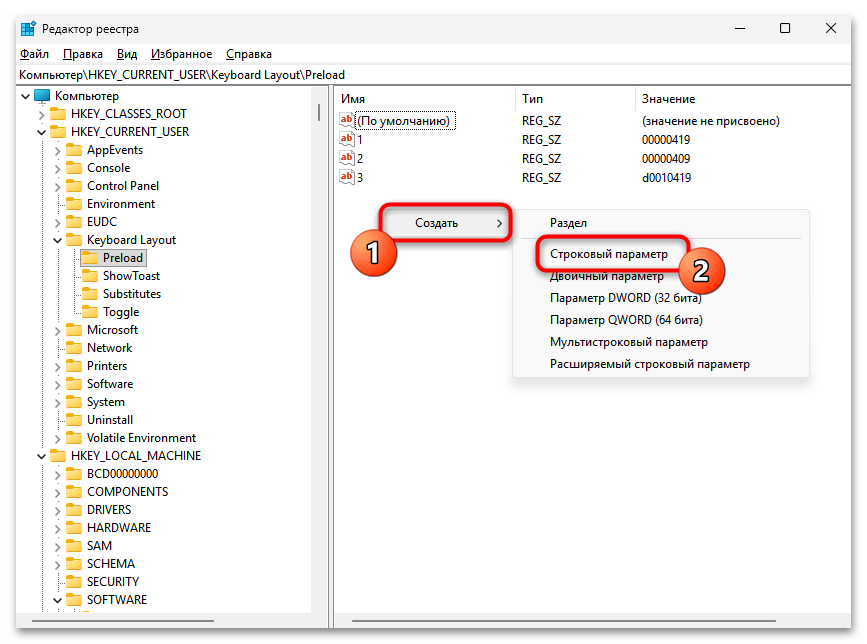Expand the HKEY_CLASSES_ROOT node

[x=41, y=114]
